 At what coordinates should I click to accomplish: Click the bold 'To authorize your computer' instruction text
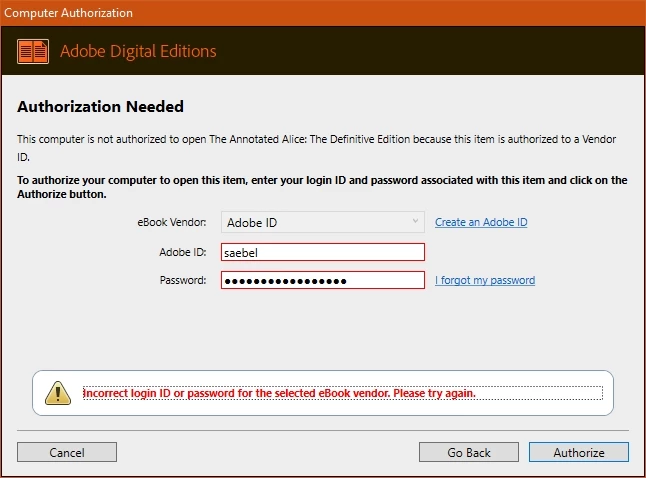[322, 187]
